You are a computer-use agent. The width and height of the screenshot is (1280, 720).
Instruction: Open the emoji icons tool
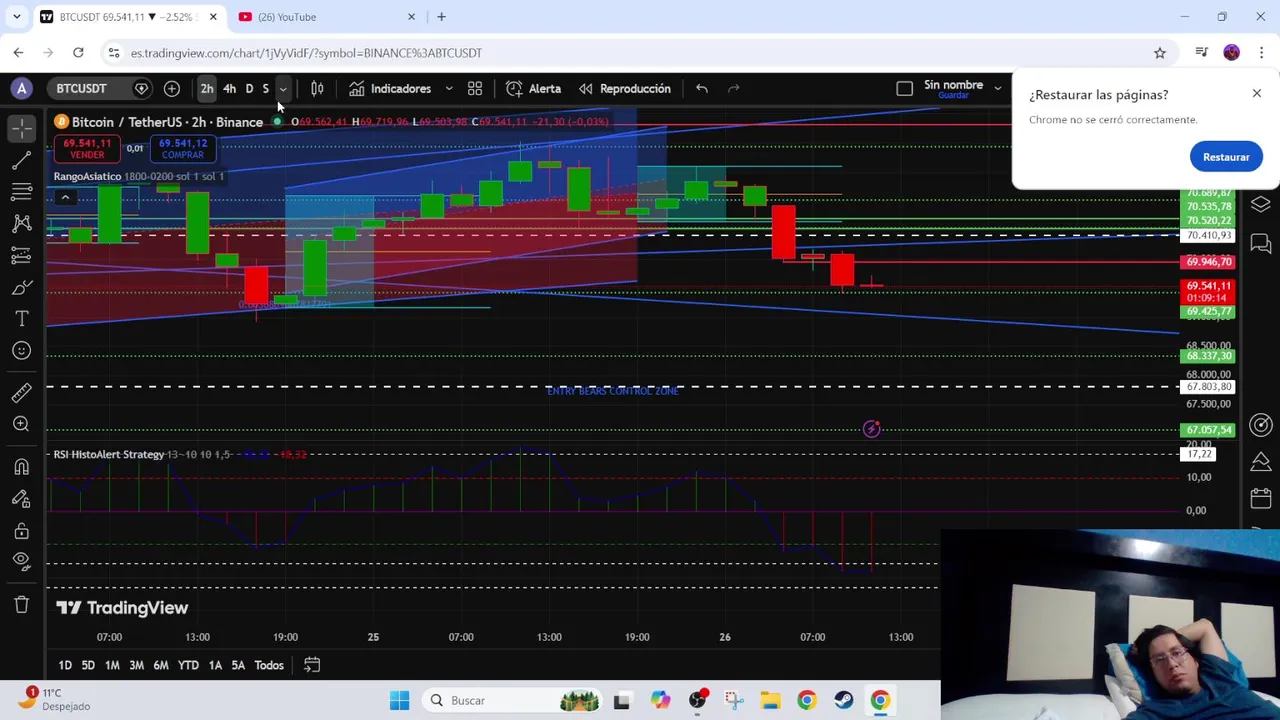pos(21,351)
